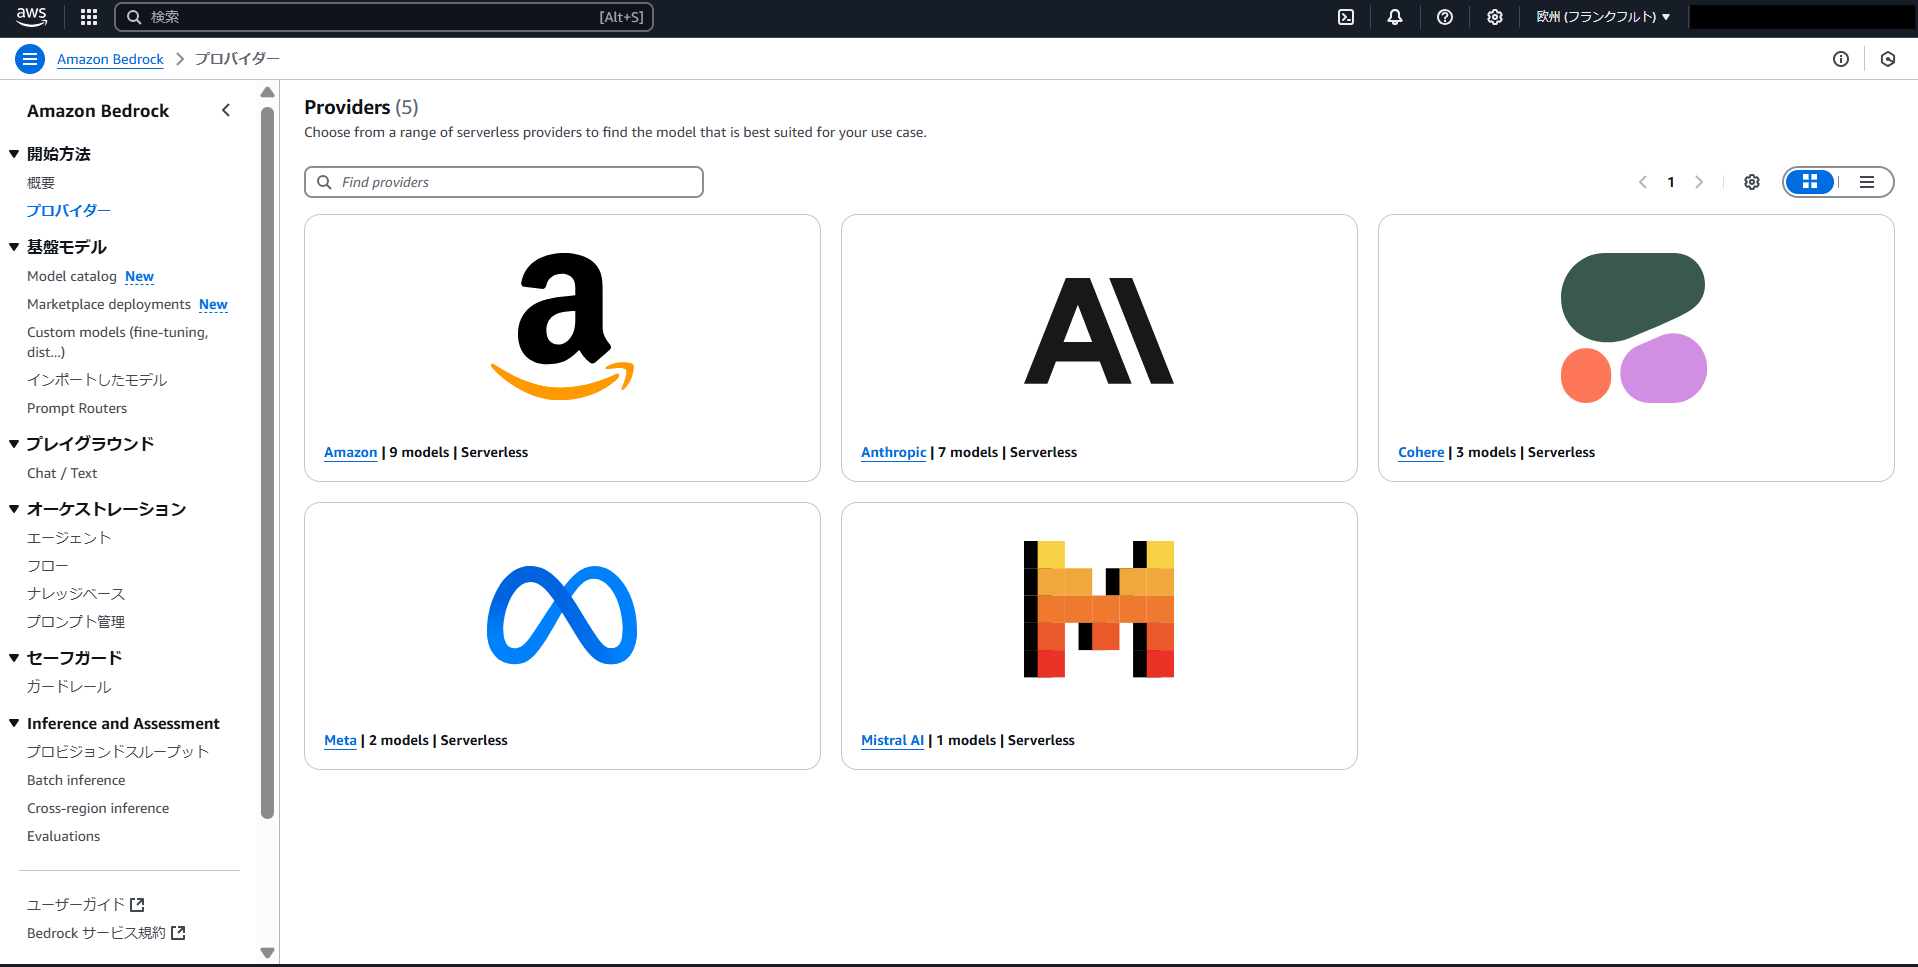Open 概要 in the sidebar

[41, 183]
